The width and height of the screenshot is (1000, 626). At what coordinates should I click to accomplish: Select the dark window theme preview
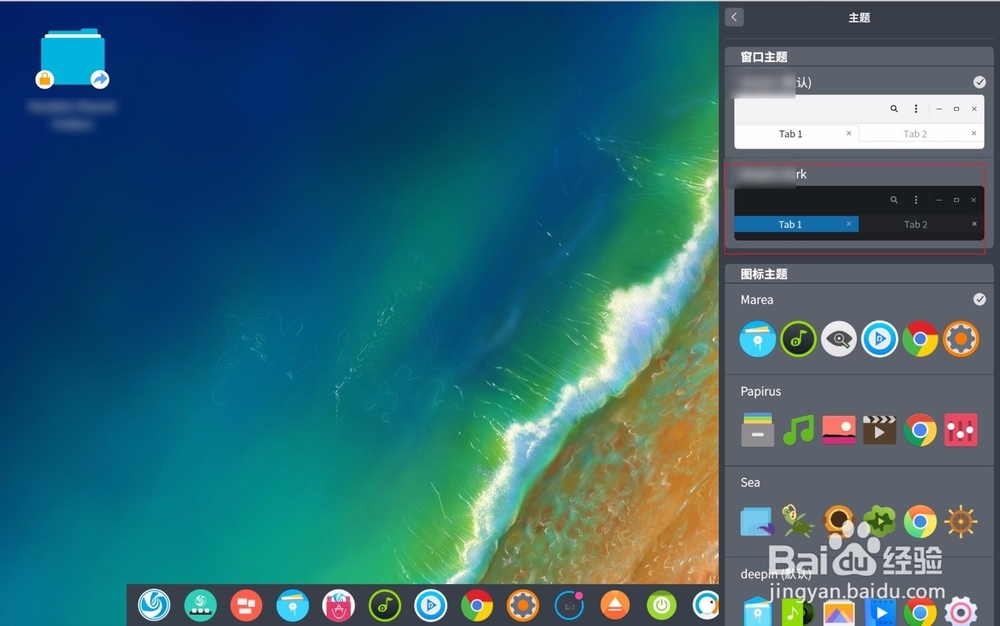coord(859,213)
